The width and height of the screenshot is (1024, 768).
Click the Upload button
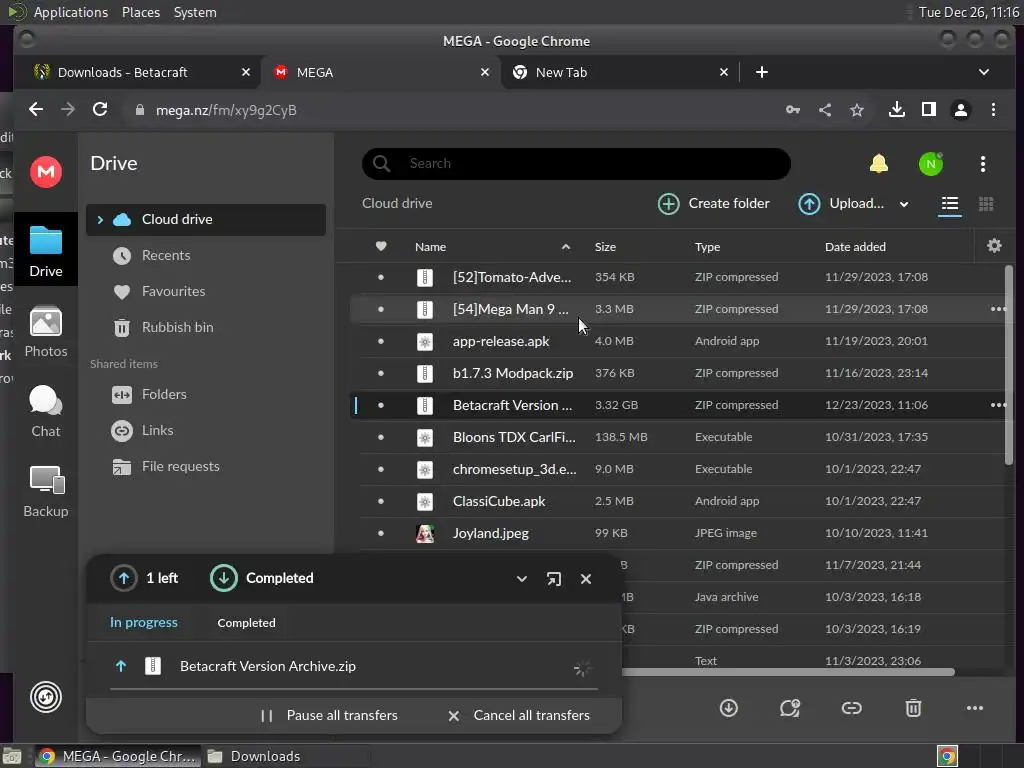[x=840, y=204]
